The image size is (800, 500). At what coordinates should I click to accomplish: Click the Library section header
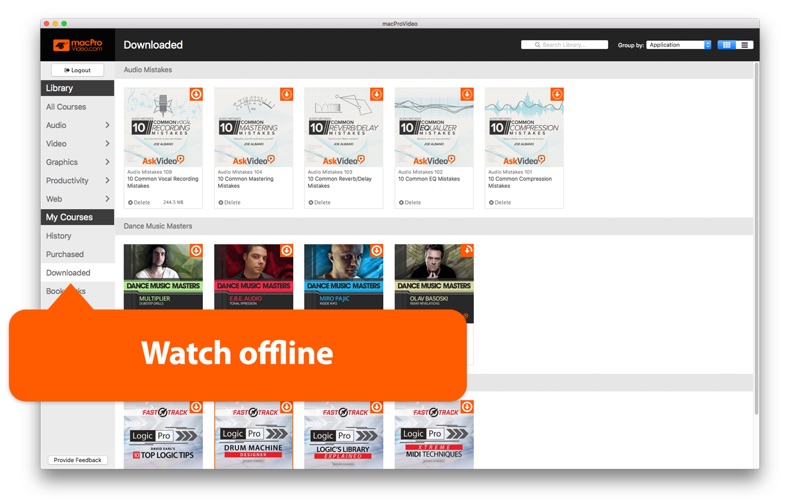pyautogui.click(x=78, y=88)
